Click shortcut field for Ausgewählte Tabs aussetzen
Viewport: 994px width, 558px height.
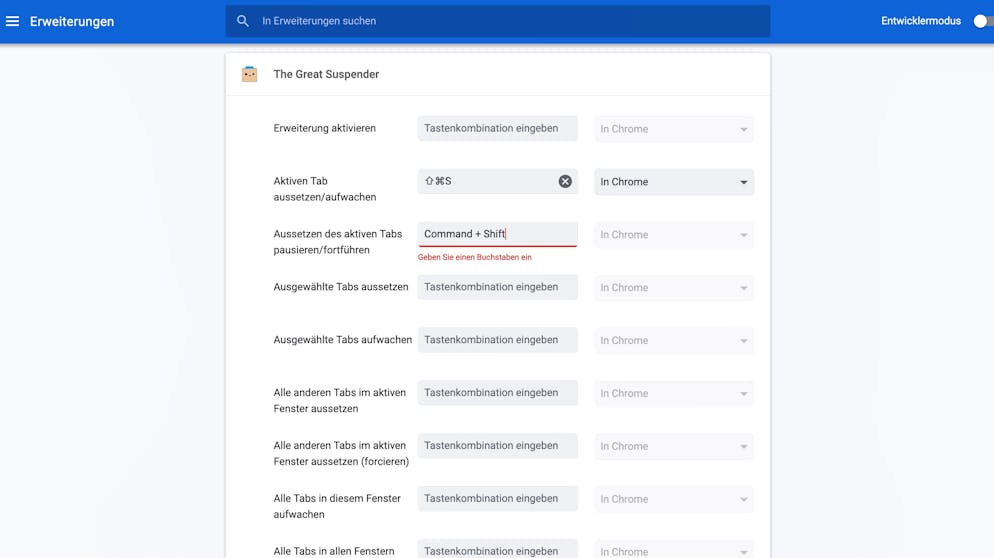click(498, 287)
